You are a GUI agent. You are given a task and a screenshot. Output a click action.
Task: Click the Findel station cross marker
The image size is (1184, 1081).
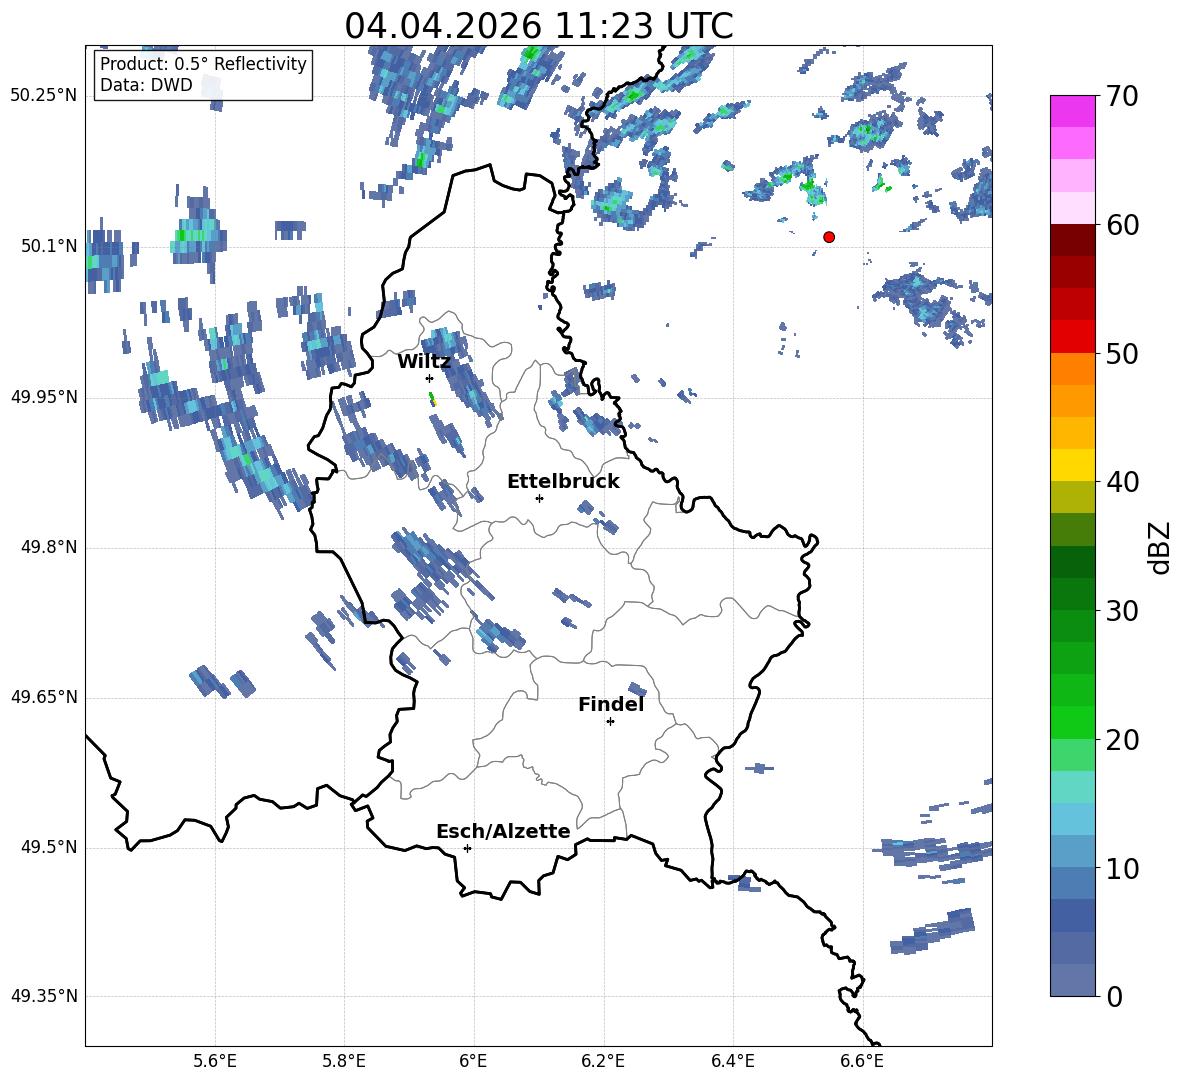pos(610,722)
